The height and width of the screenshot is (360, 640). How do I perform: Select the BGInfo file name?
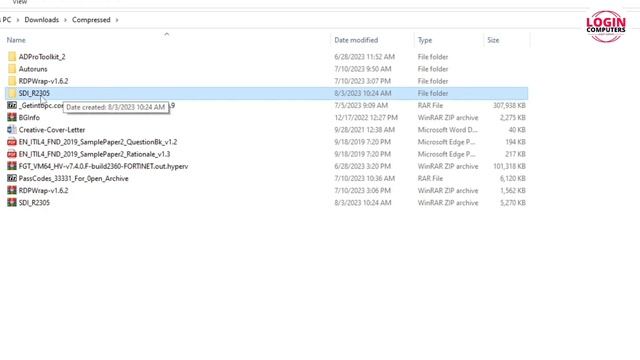[29, 118]
